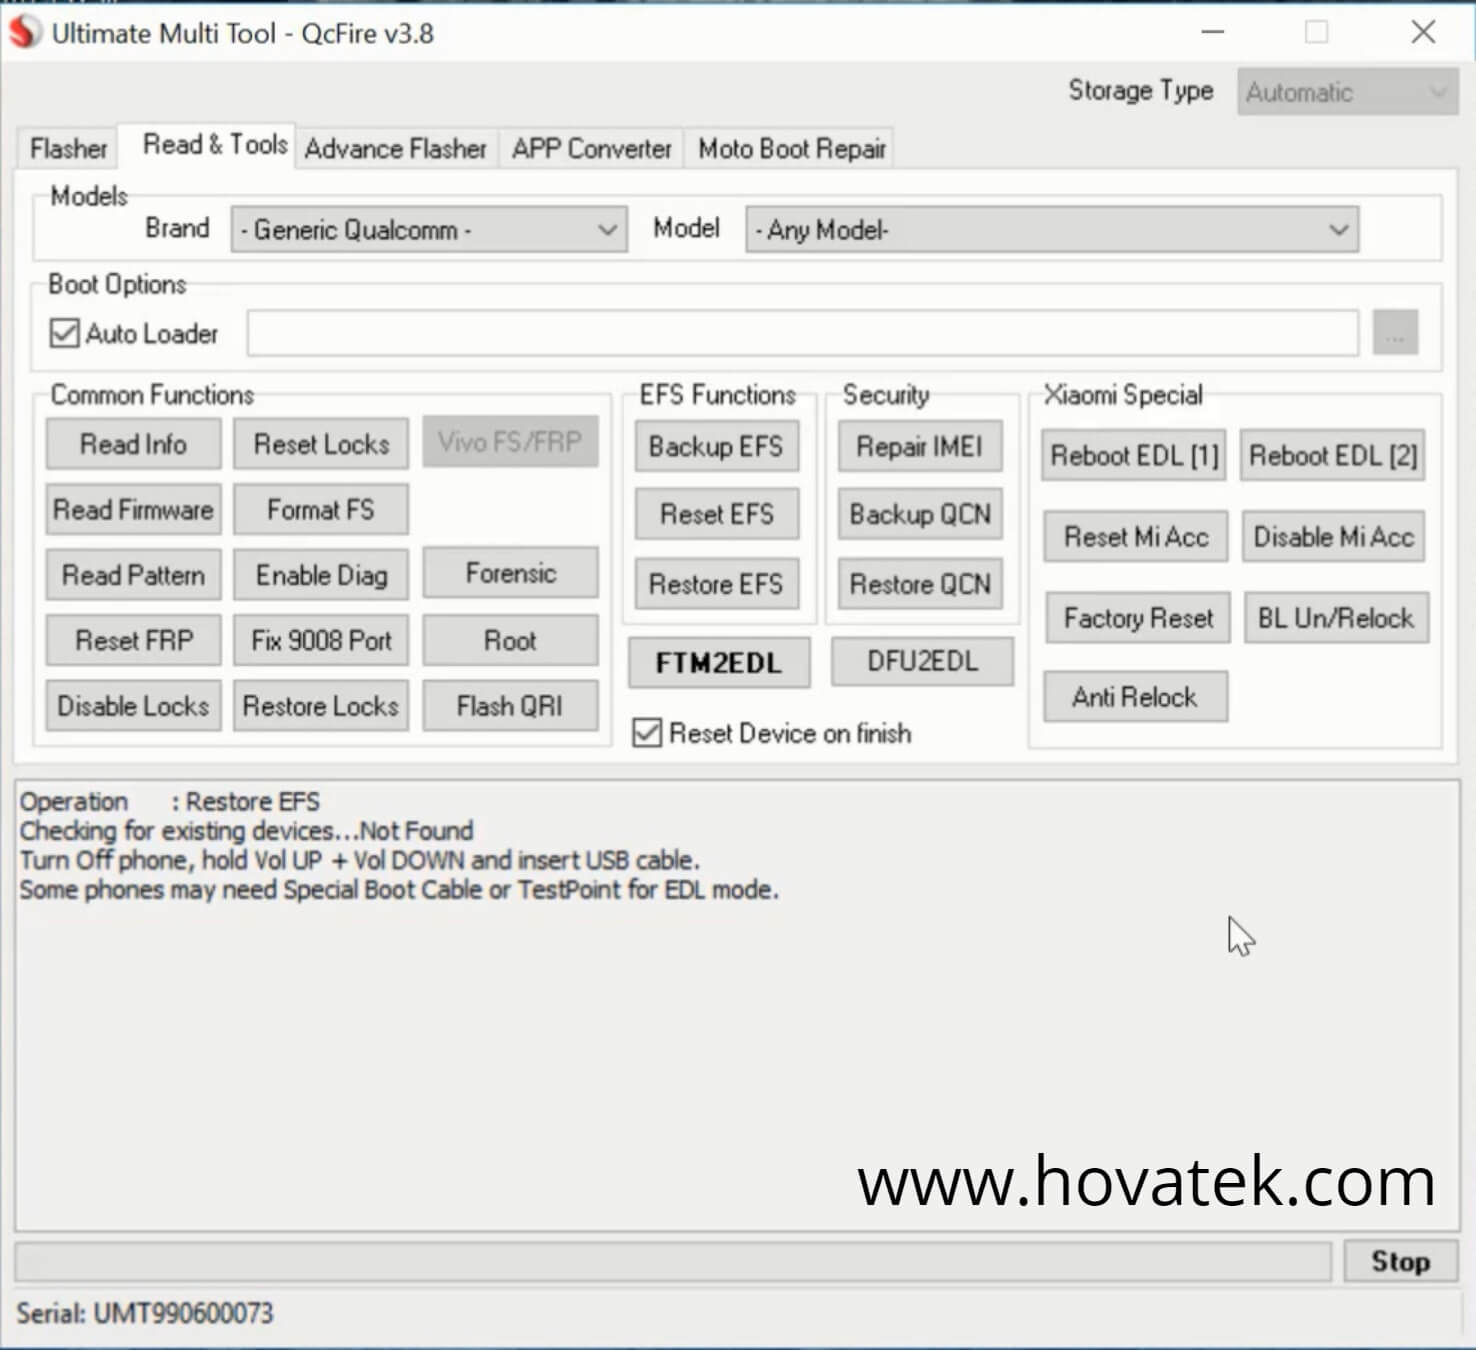Click the Reset EFS button
The width and height of the screenshot is (1476, 1350).
(x=716, y=514)
